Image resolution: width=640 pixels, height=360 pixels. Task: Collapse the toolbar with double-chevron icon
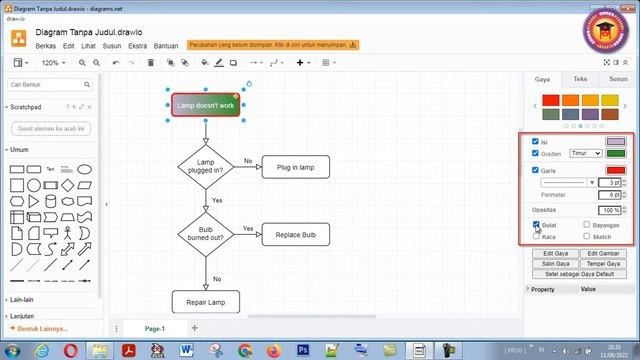625,62
